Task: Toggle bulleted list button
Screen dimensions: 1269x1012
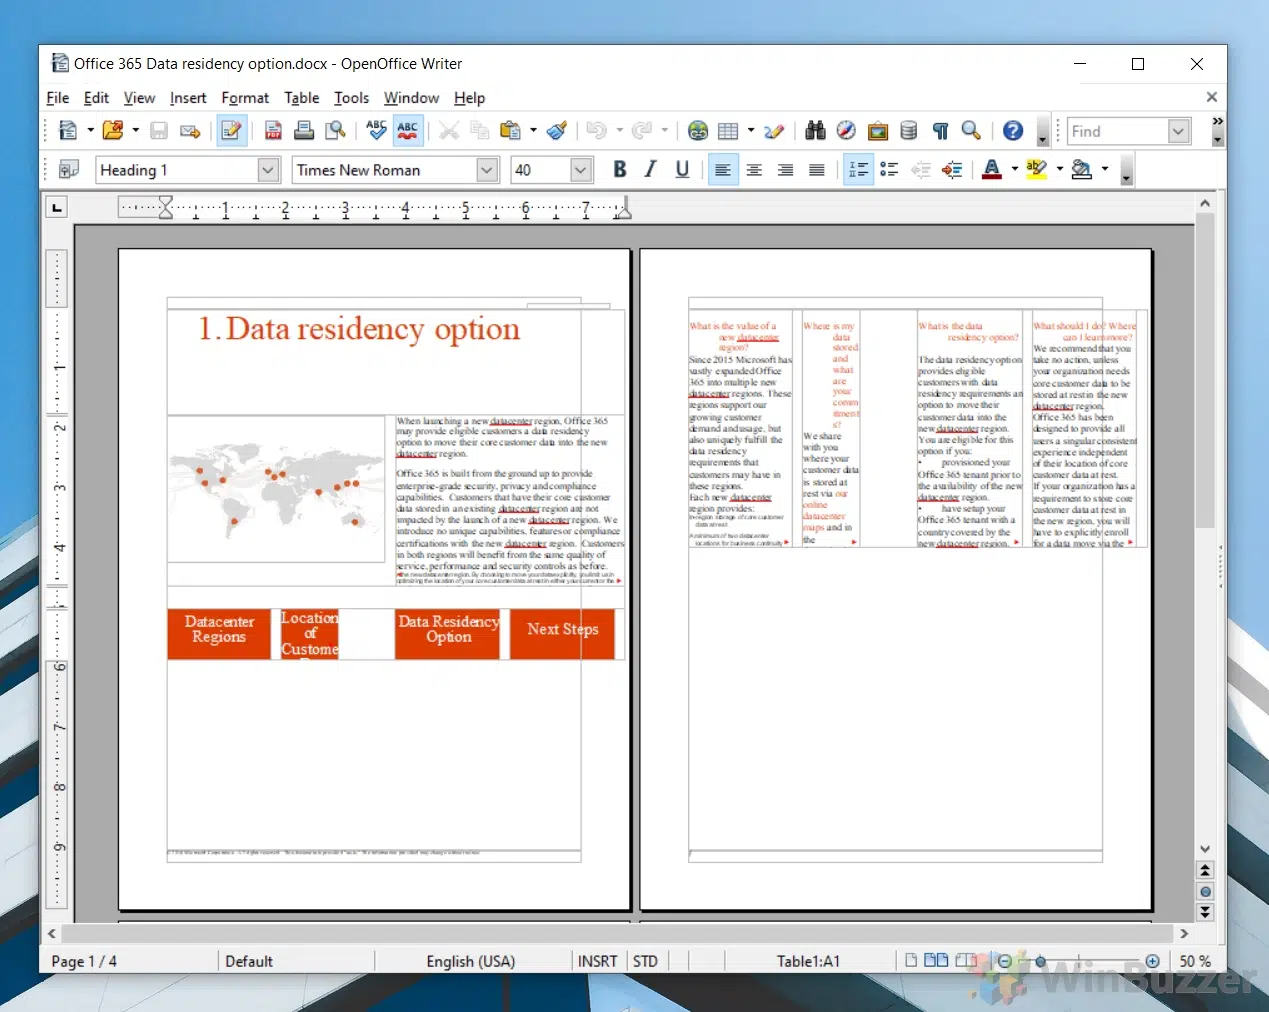Action: click(x=889, y=170)
